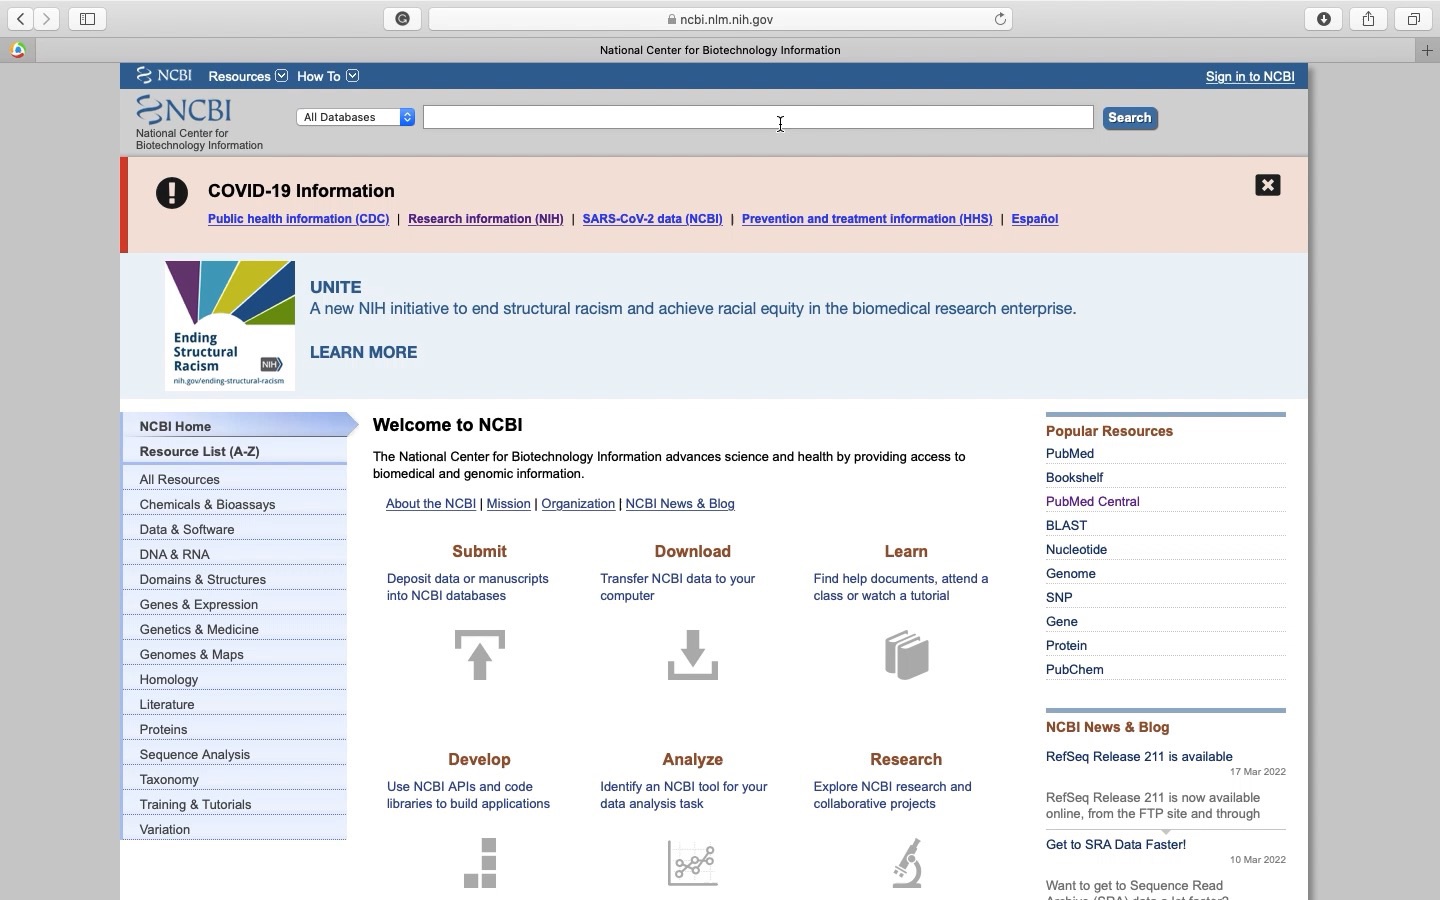1440x900 pixels.
Task: Toggle the Safari sidebar button
Action: click(x=87, y=19)
